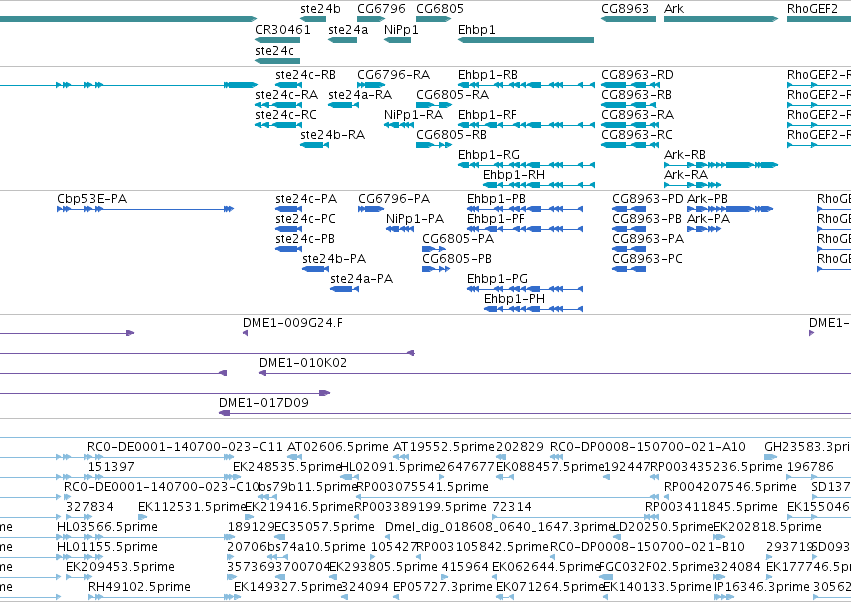Click BAC clone DME1-010K02
Screen dimensions: 851x602
303,363
